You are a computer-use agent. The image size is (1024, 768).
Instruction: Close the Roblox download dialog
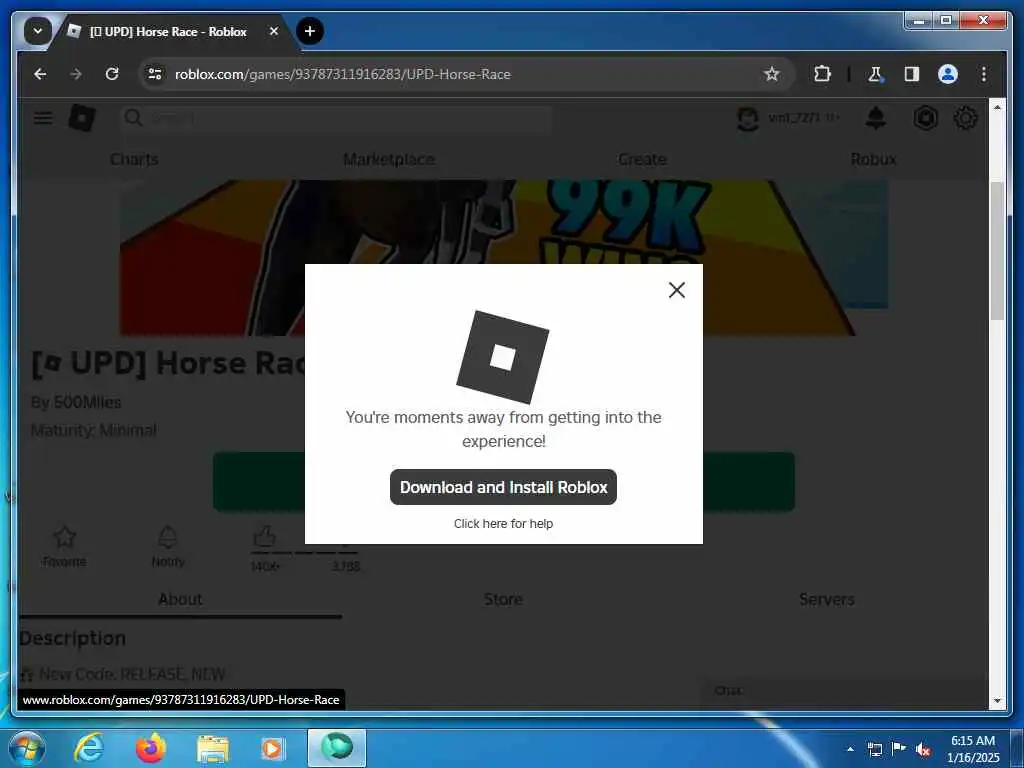coord(677,290)
